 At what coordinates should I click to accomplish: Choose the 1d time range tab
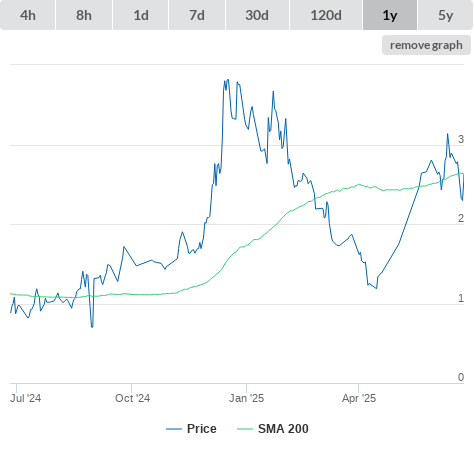141,15
